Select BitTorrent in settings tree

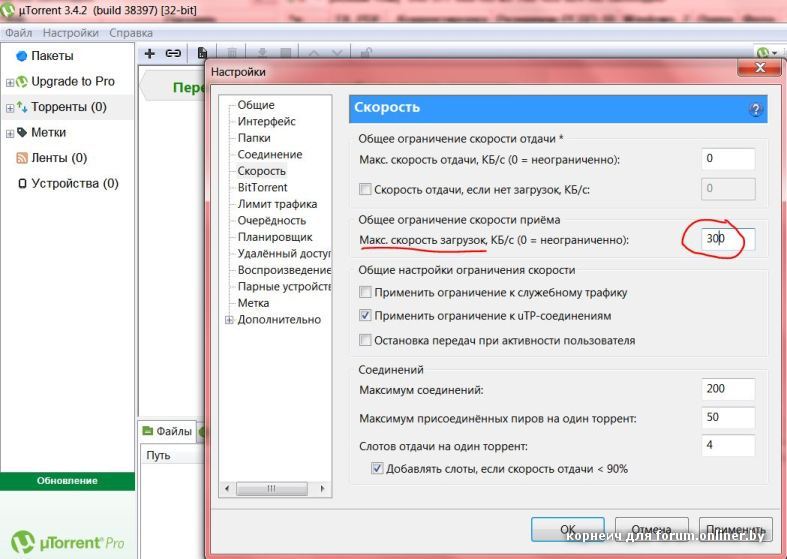pos(263,188)
